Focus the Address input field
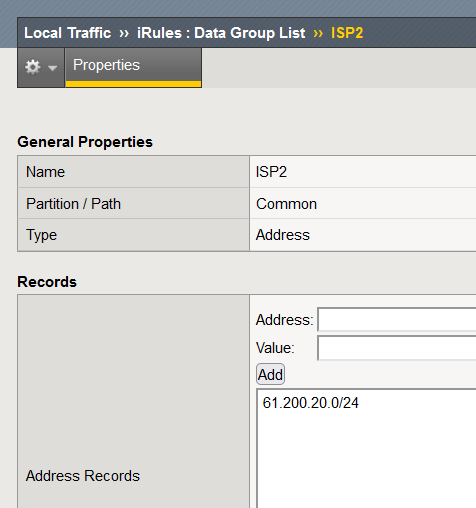Viewport: 476px width, 508px height. (397, 320)
